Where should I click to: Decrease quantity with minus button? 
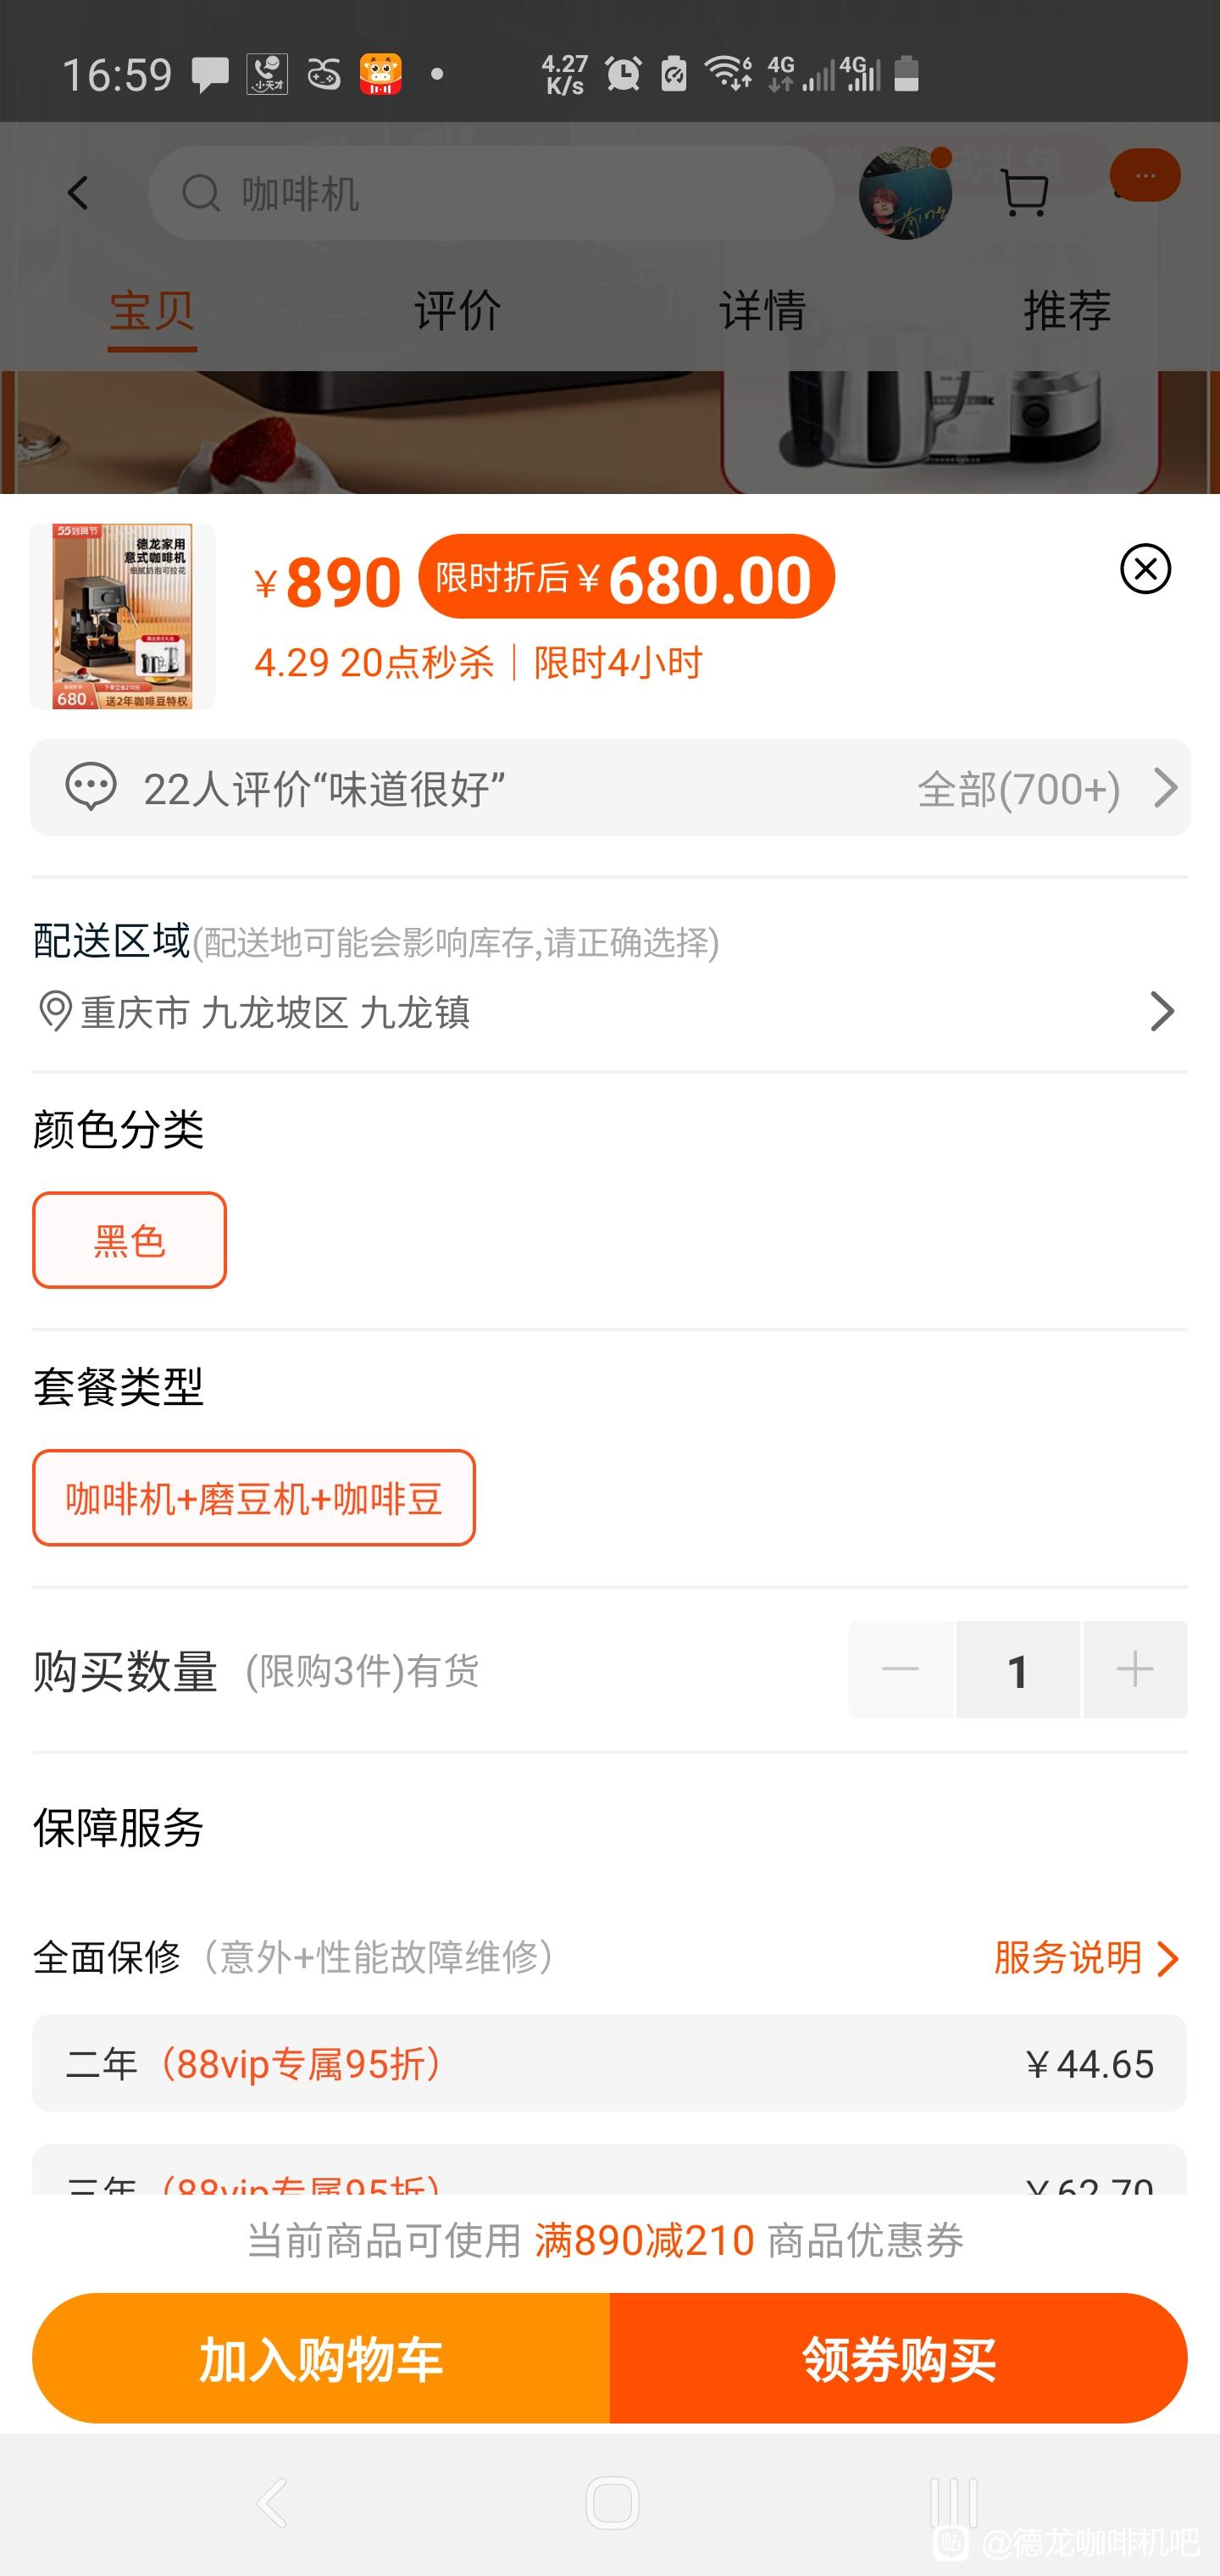coord(900,1669)
